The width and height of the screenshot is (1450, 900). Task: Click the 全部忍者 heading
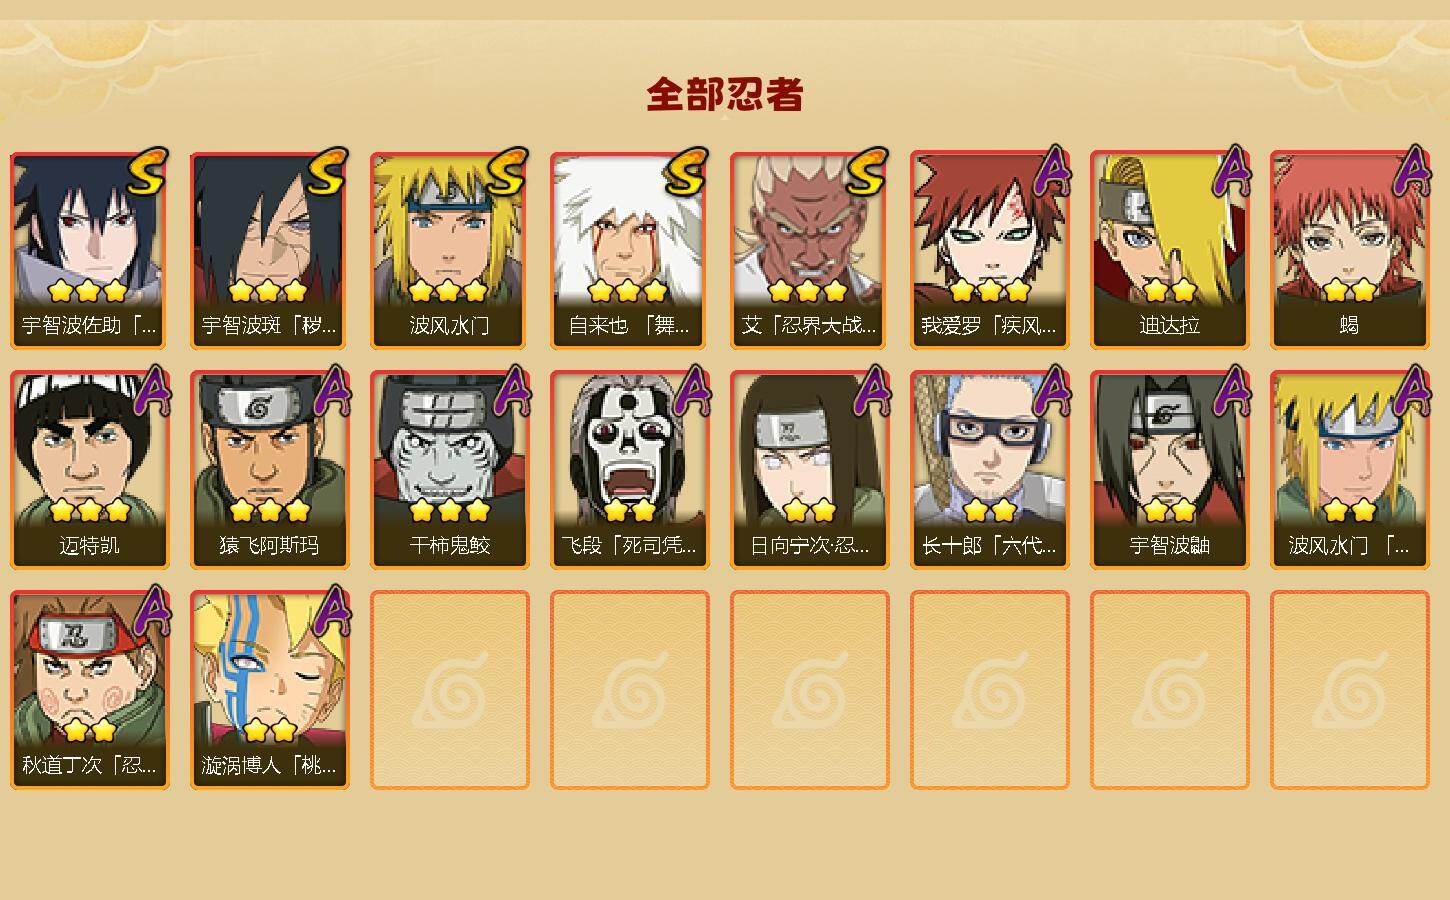725,94
